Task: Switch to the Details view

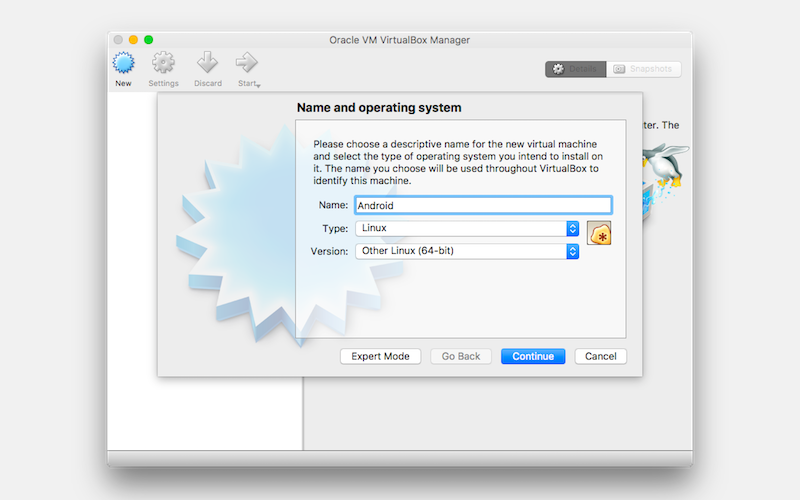Action: [x=576, y=69]
